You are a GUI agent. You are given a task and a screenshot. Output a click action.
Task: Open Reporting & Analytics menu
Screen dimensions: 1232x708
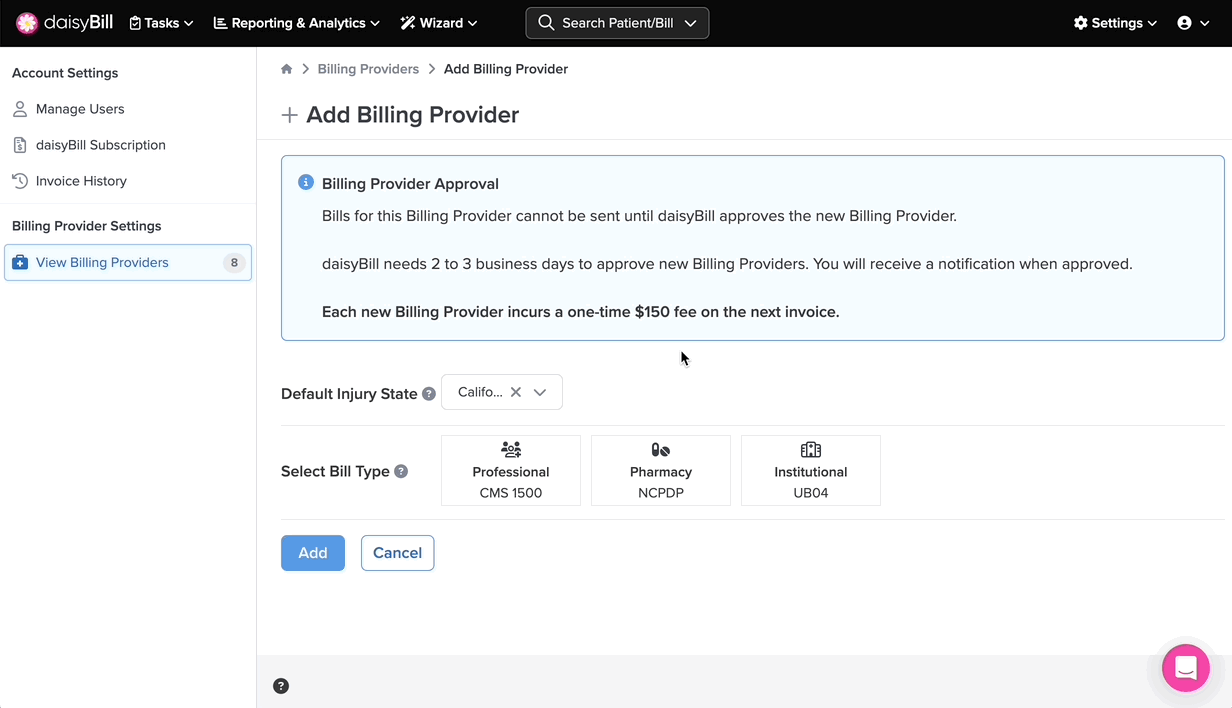point(297,23)
